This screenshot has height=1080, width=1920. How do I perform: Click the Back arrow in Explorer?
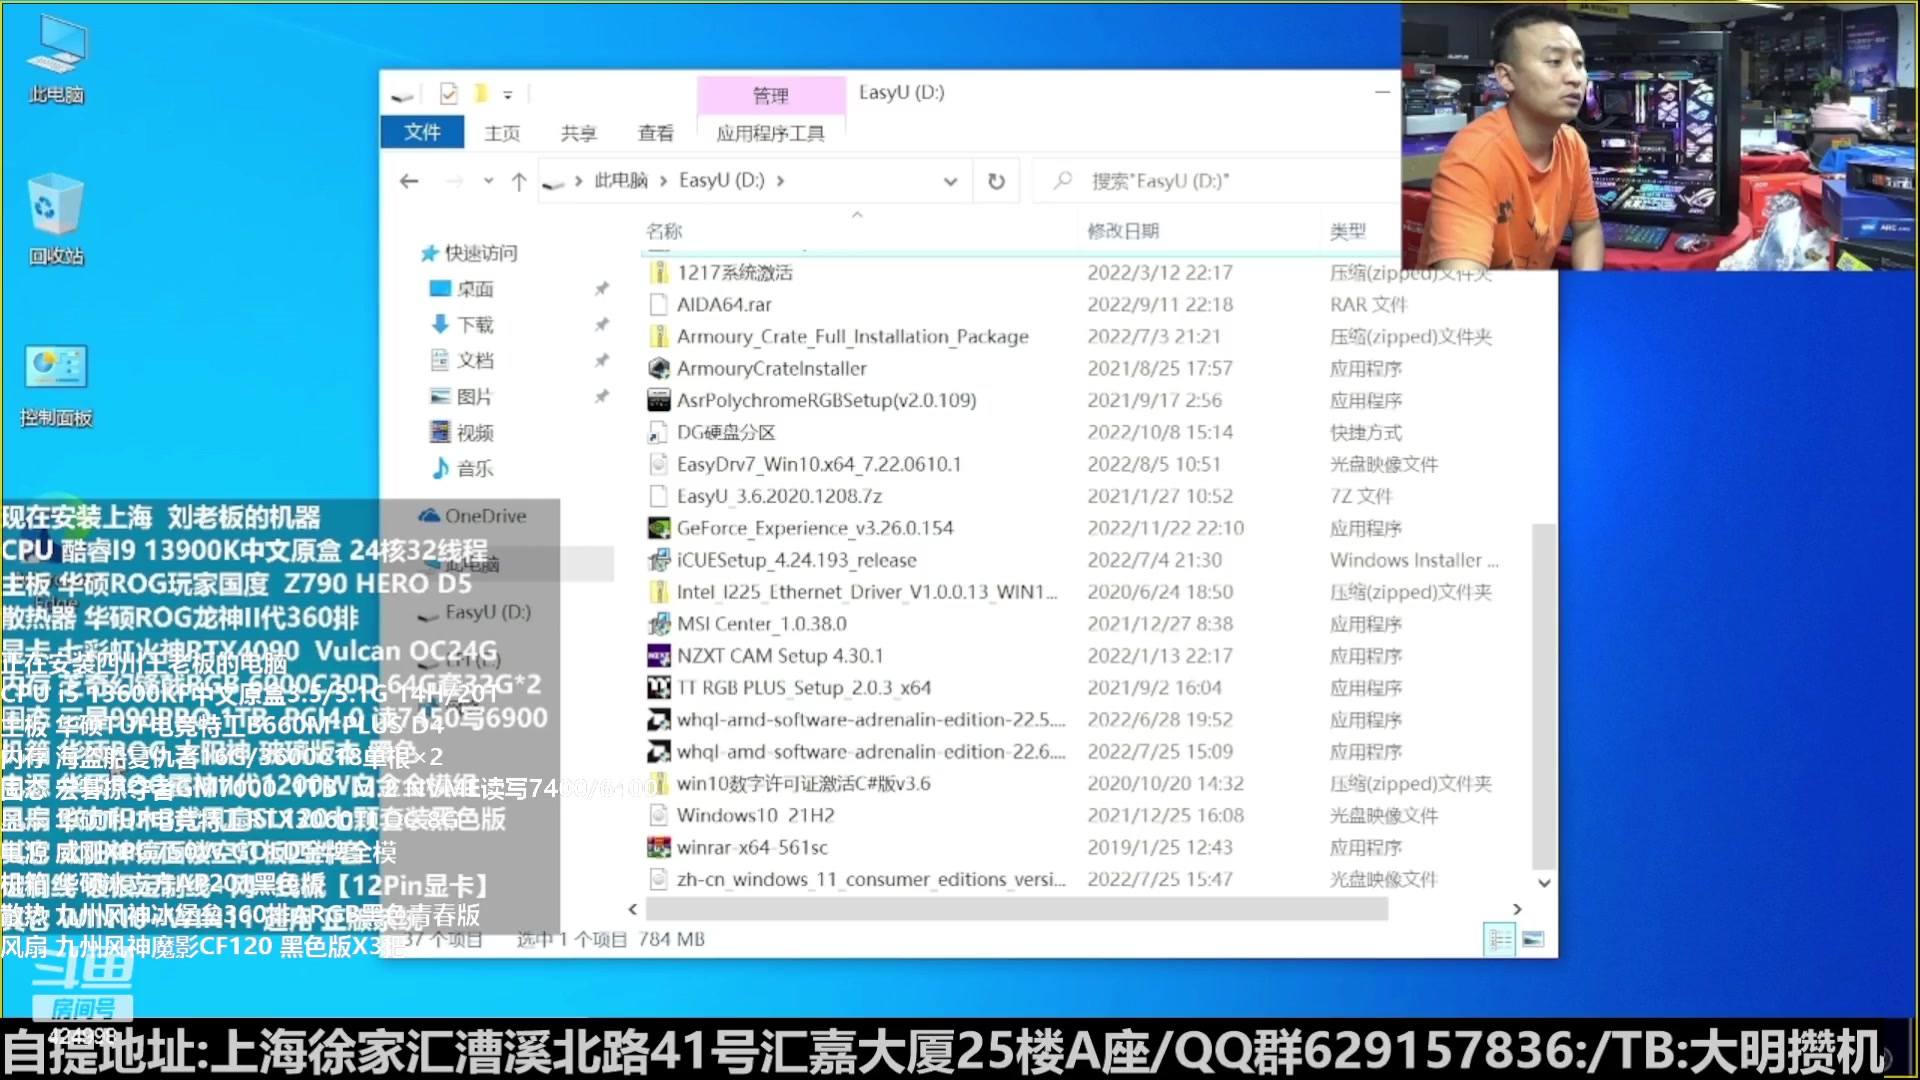point(409,181)
